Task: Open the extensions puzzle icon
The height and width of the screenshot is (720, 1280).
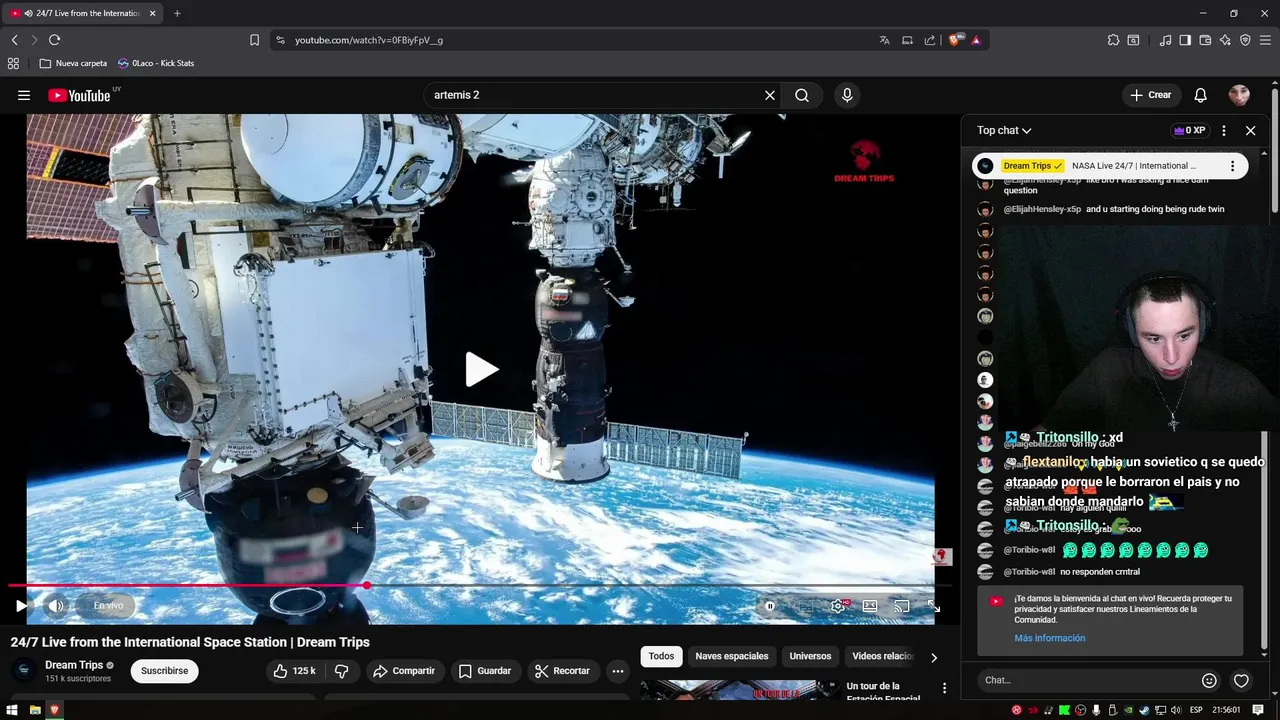Action: coord(1113,40)
